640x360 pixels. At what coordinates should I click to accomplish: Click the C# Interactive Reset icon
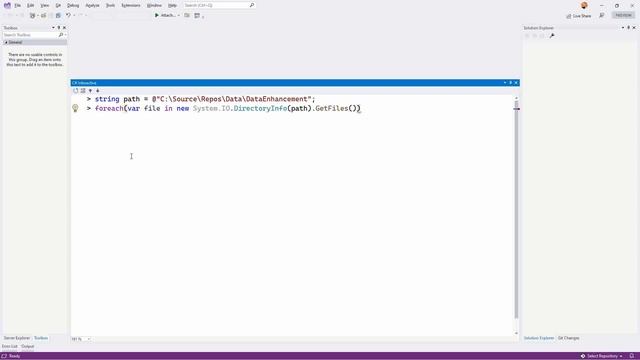76,91
